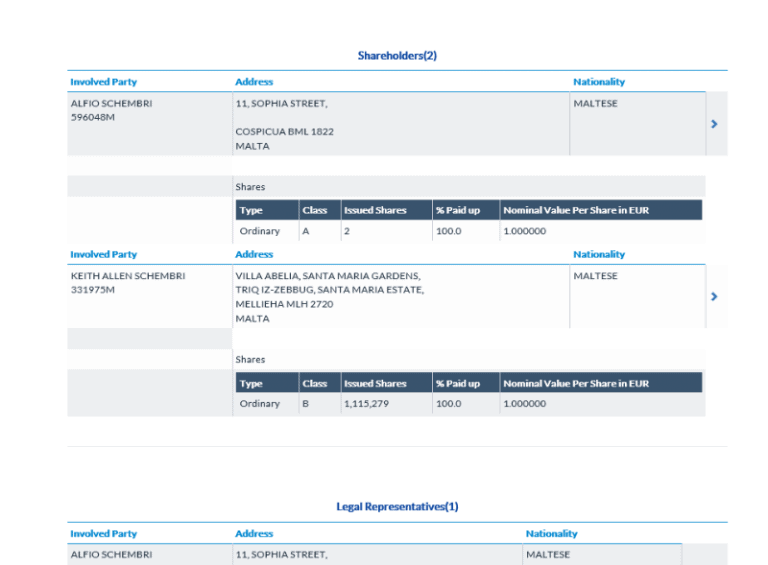Select KEITH ALLEN SCHEMBRI involved party name
The width and height of the screenshot is (768, 565).
pyautogui.click(x=127, y=276)
